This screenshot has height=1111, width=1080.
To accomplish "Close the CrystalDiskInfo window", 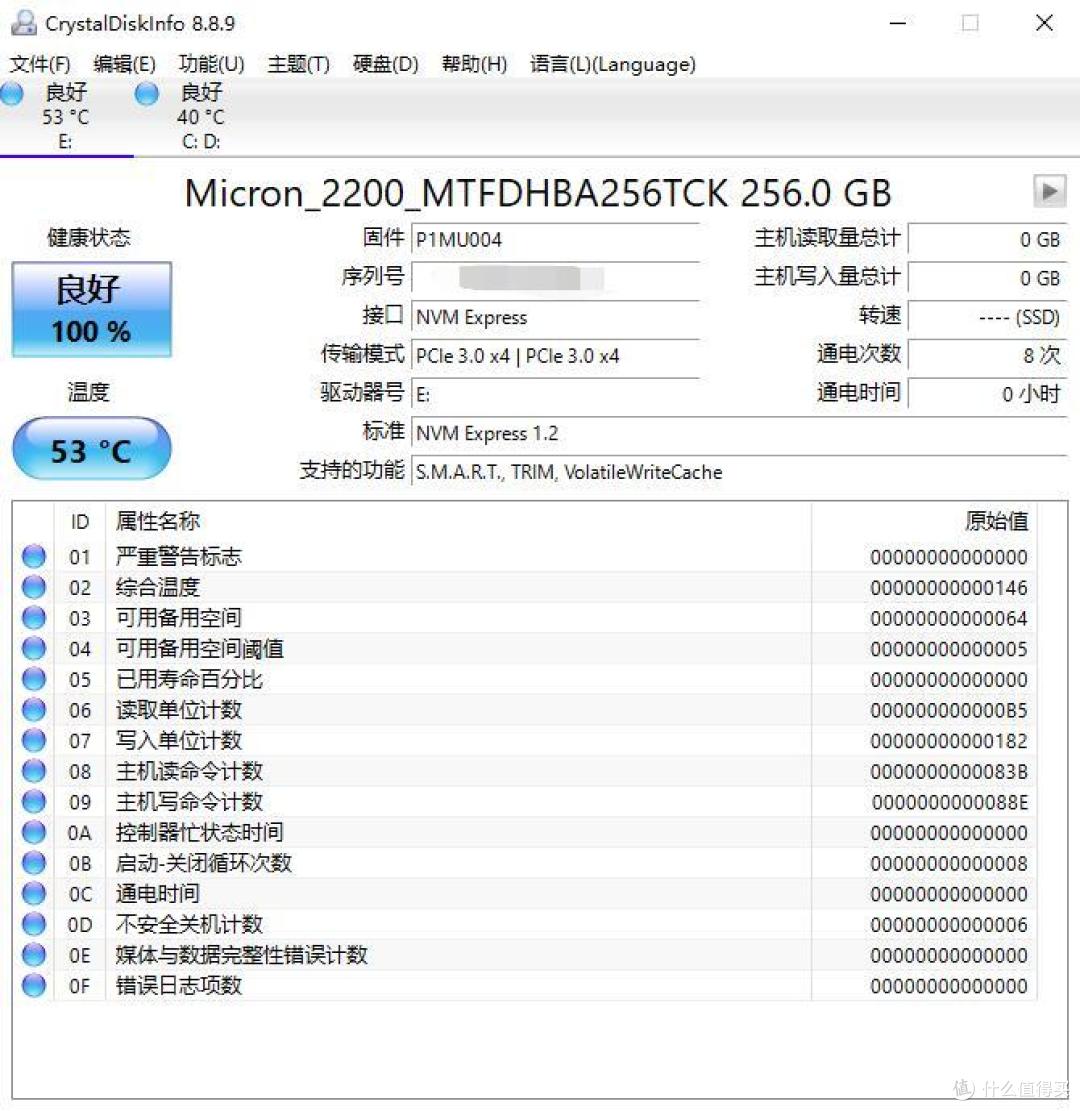I will [x=1044, y=23].
